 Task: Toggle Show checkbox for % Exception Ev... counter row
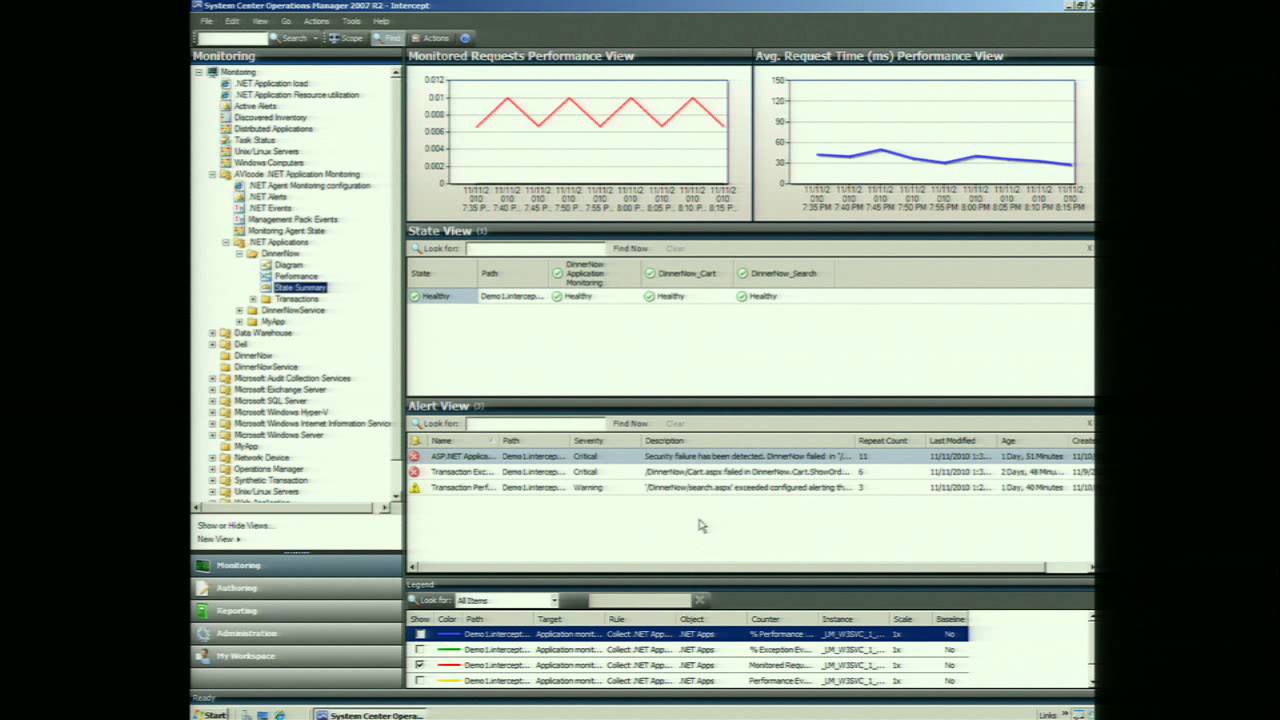click(420, 650)
